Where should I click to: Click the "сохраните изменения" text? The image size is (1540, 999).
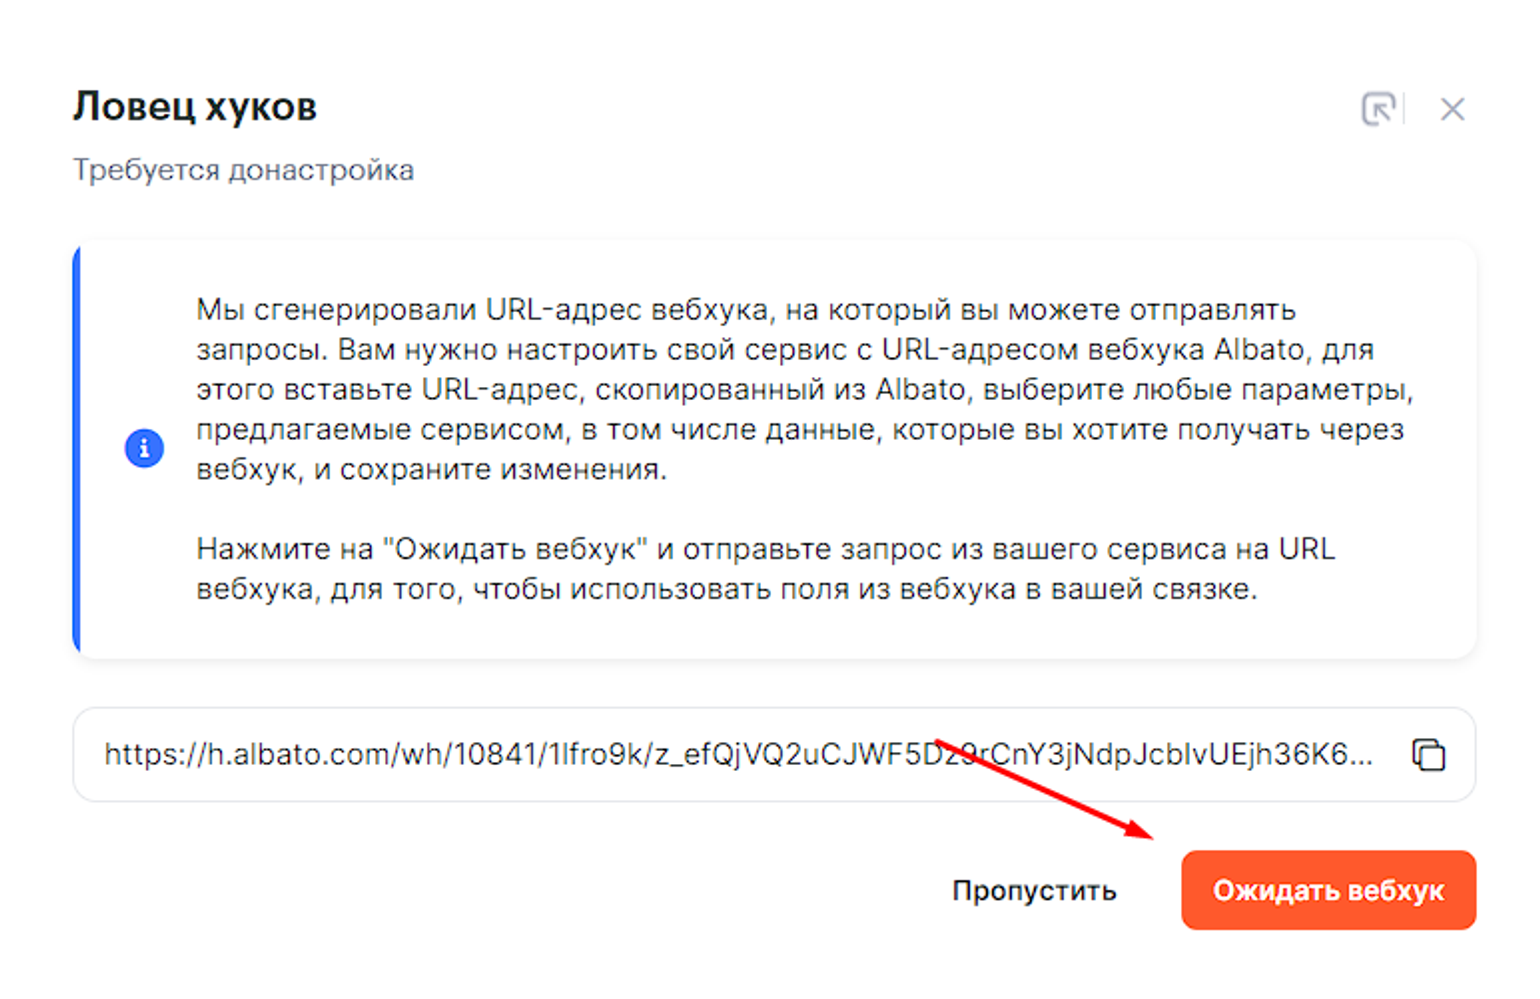[x=503, y=469]
